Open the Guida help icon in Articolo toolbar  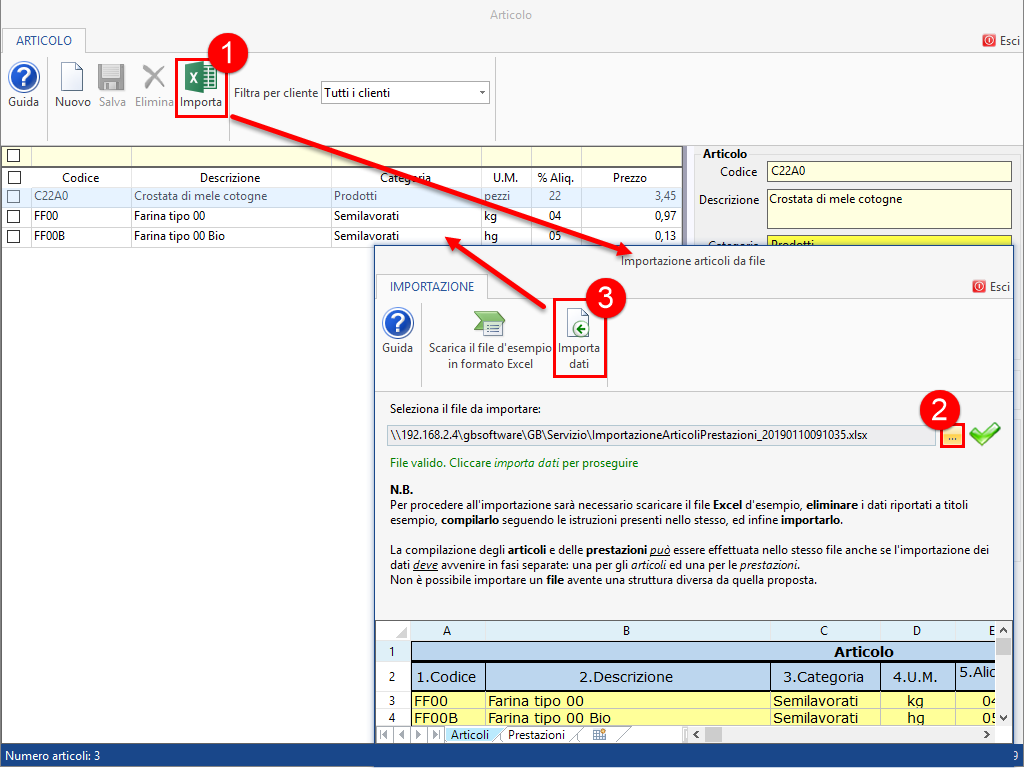[x=24, y=78]
